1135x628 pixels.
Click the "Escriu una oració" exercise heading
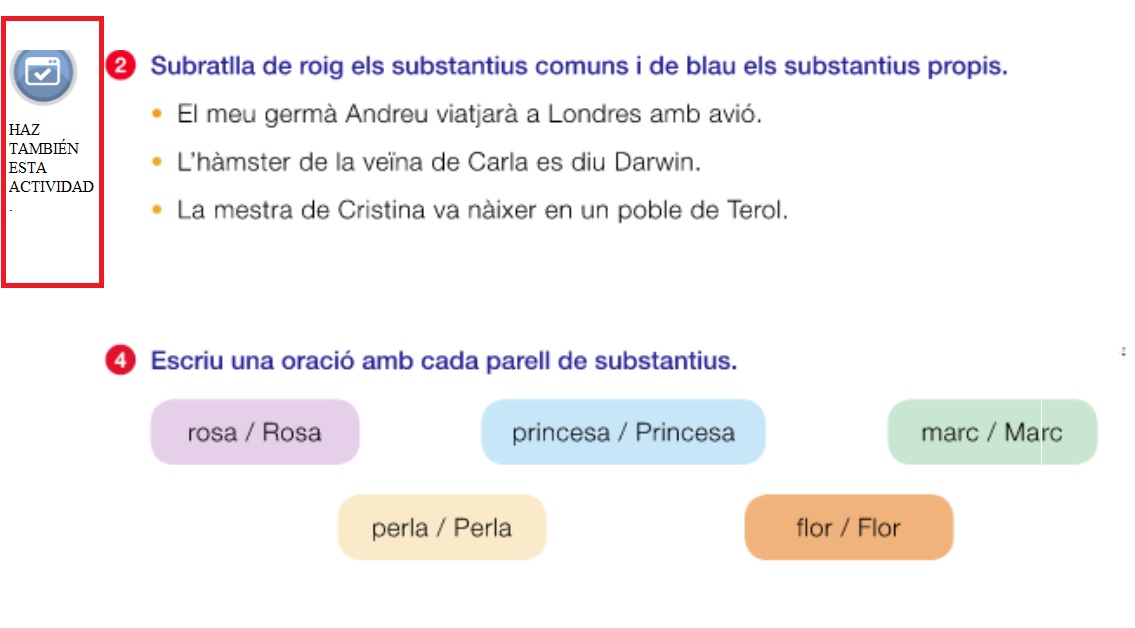[443, 361]
